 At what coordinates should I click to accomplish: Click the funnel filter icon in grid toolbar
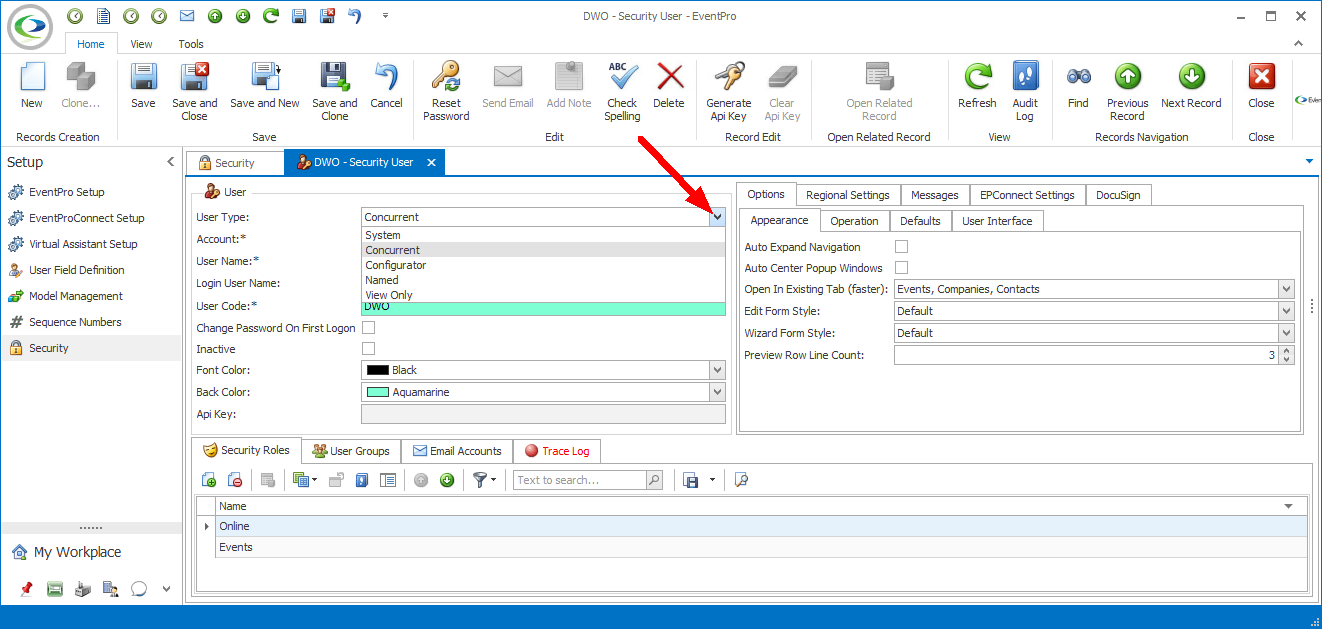481,480
